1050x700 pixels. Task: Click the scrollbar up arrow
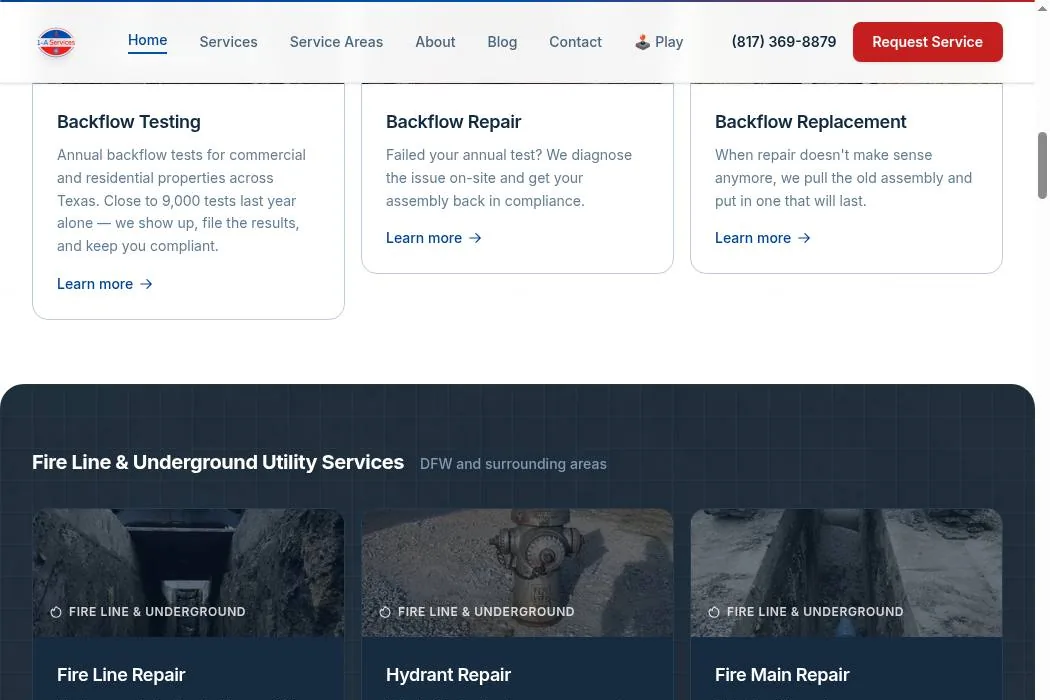(x=1042, y=8)
